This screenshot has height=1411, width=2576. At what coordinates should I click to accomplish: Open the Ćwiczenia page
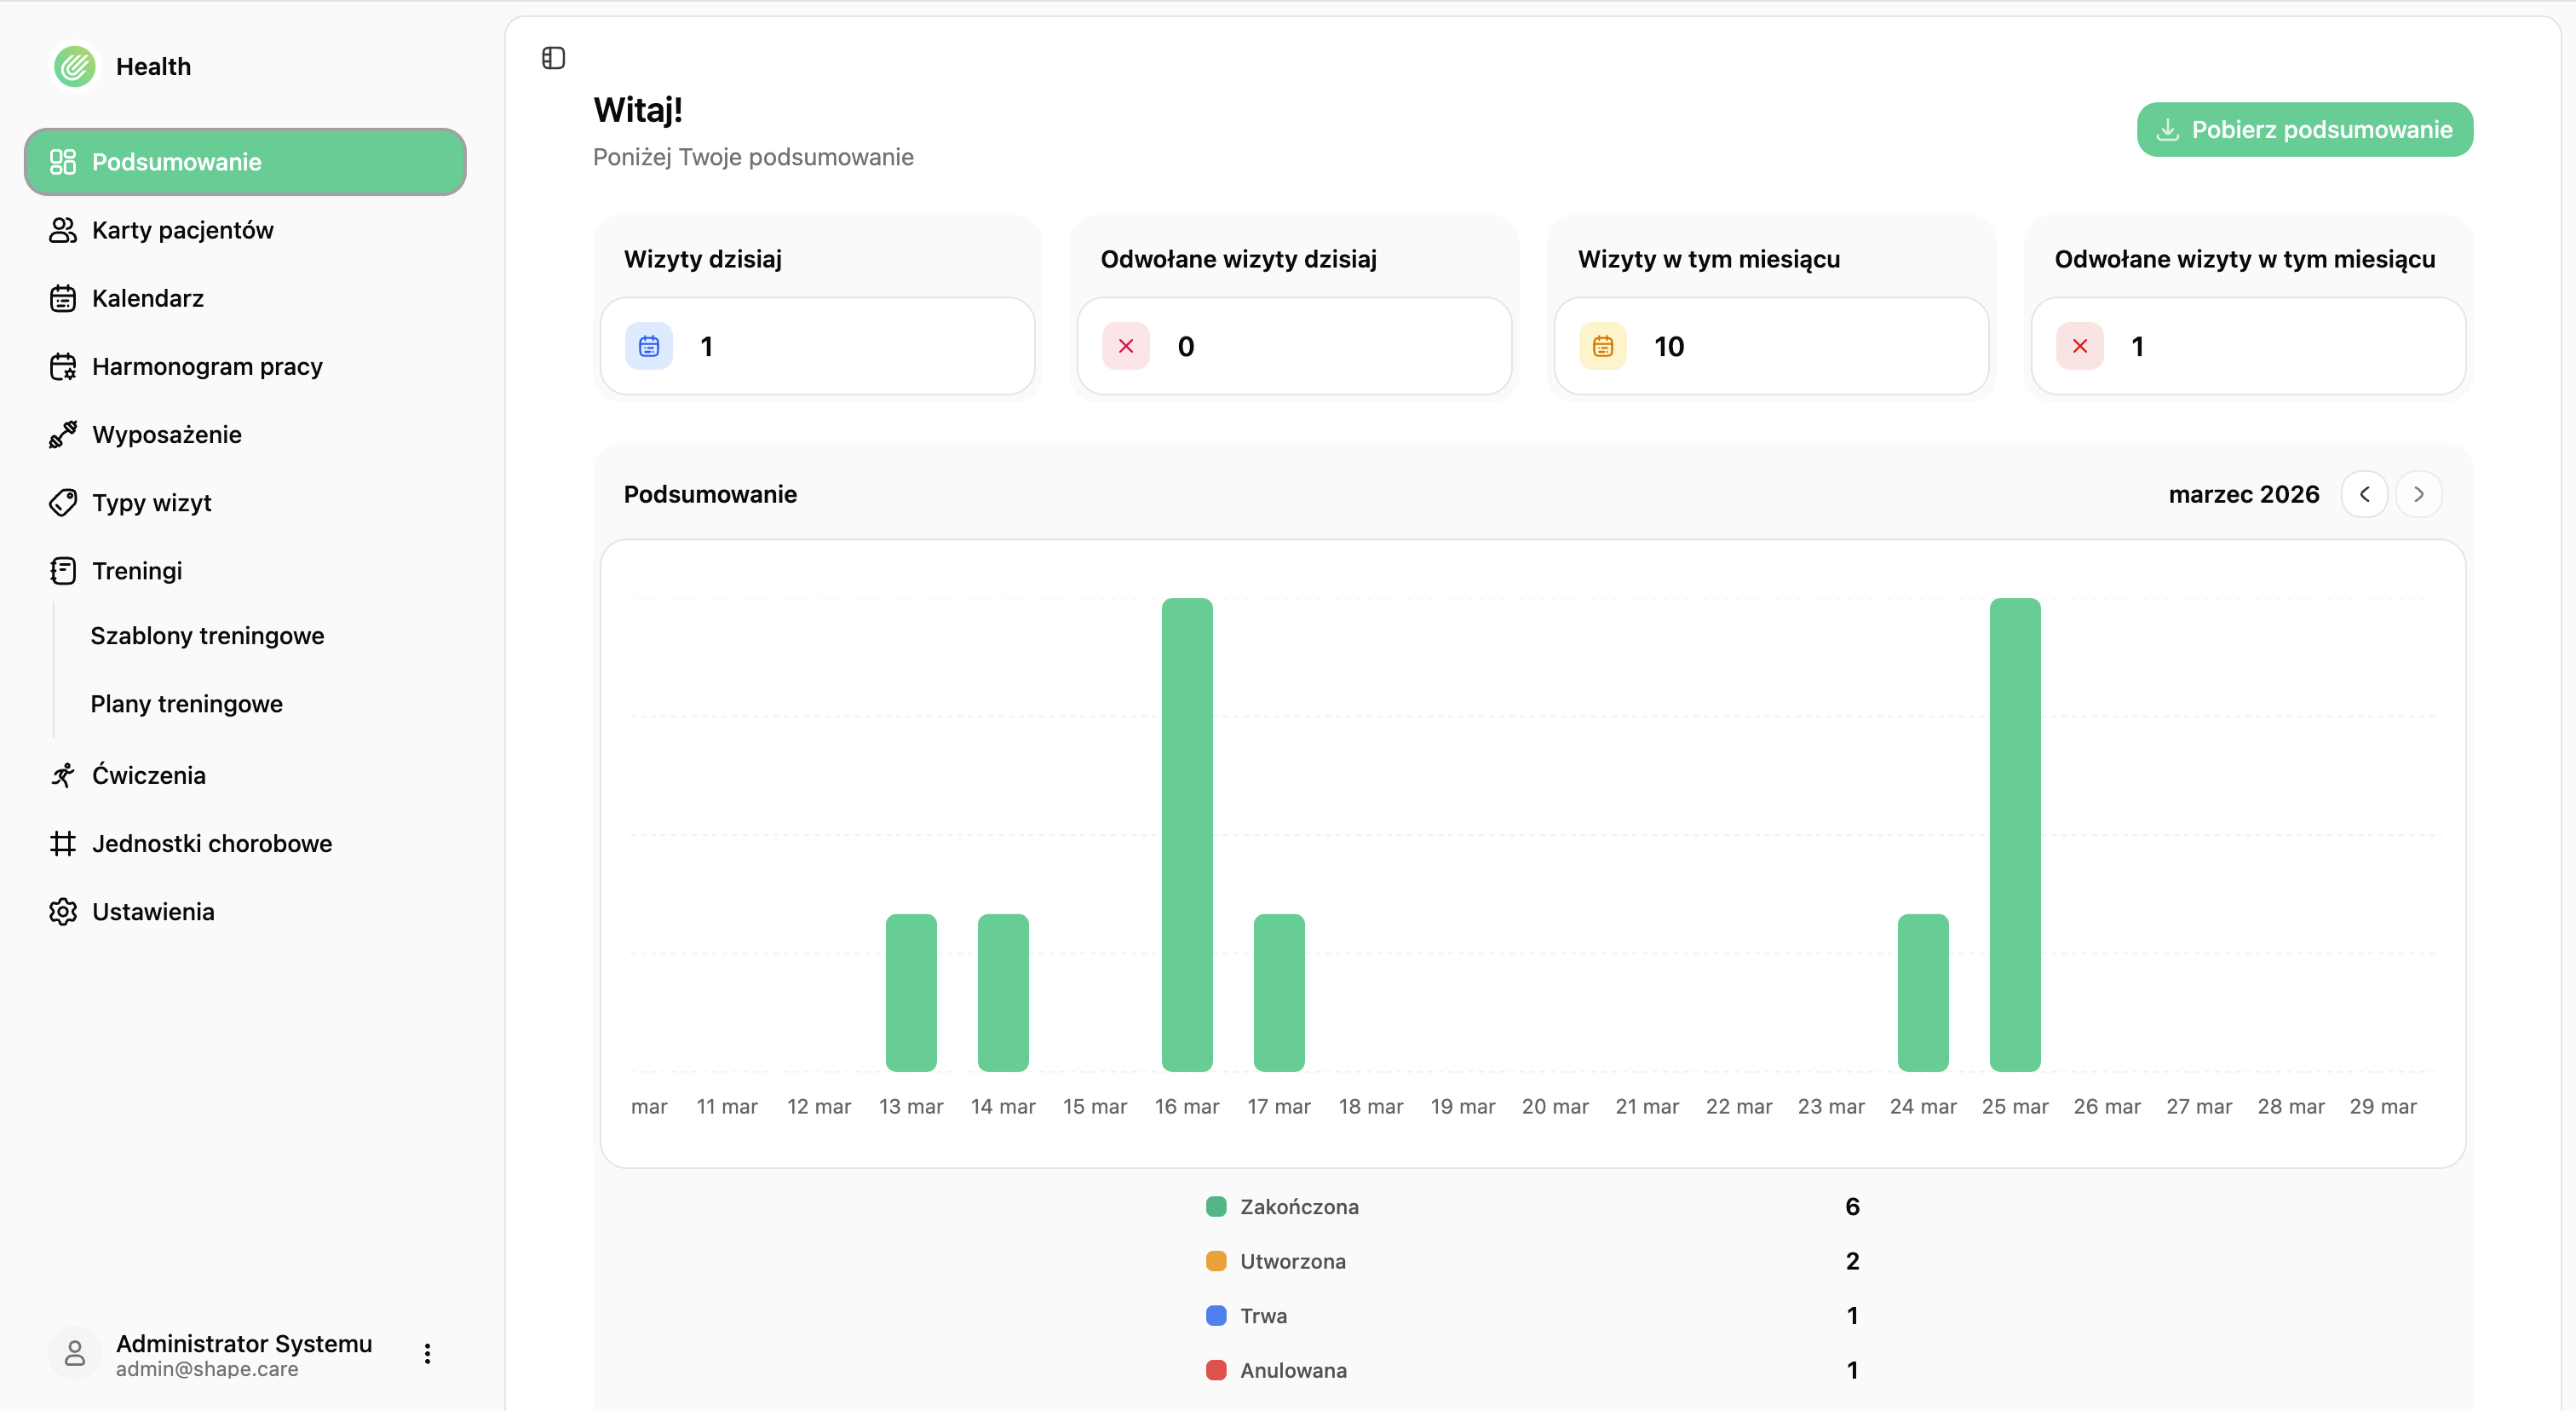148,775
